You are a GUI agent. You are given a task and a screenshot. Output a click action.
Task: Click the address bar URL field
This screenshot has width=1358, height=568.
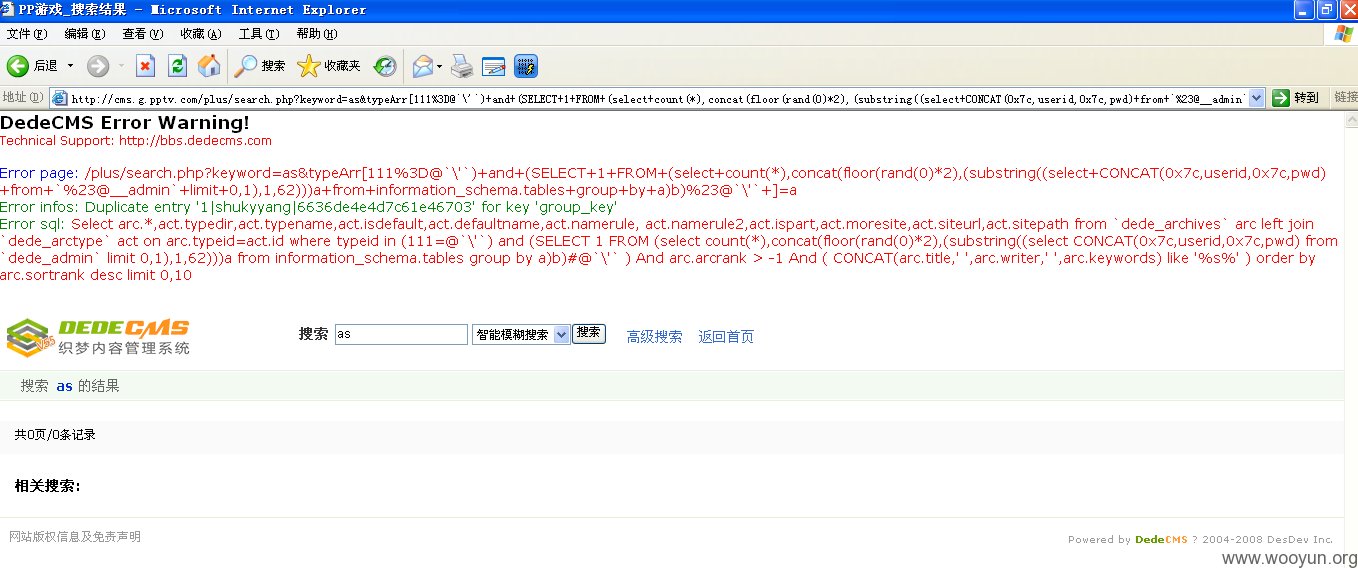click(x=657, y=98)
